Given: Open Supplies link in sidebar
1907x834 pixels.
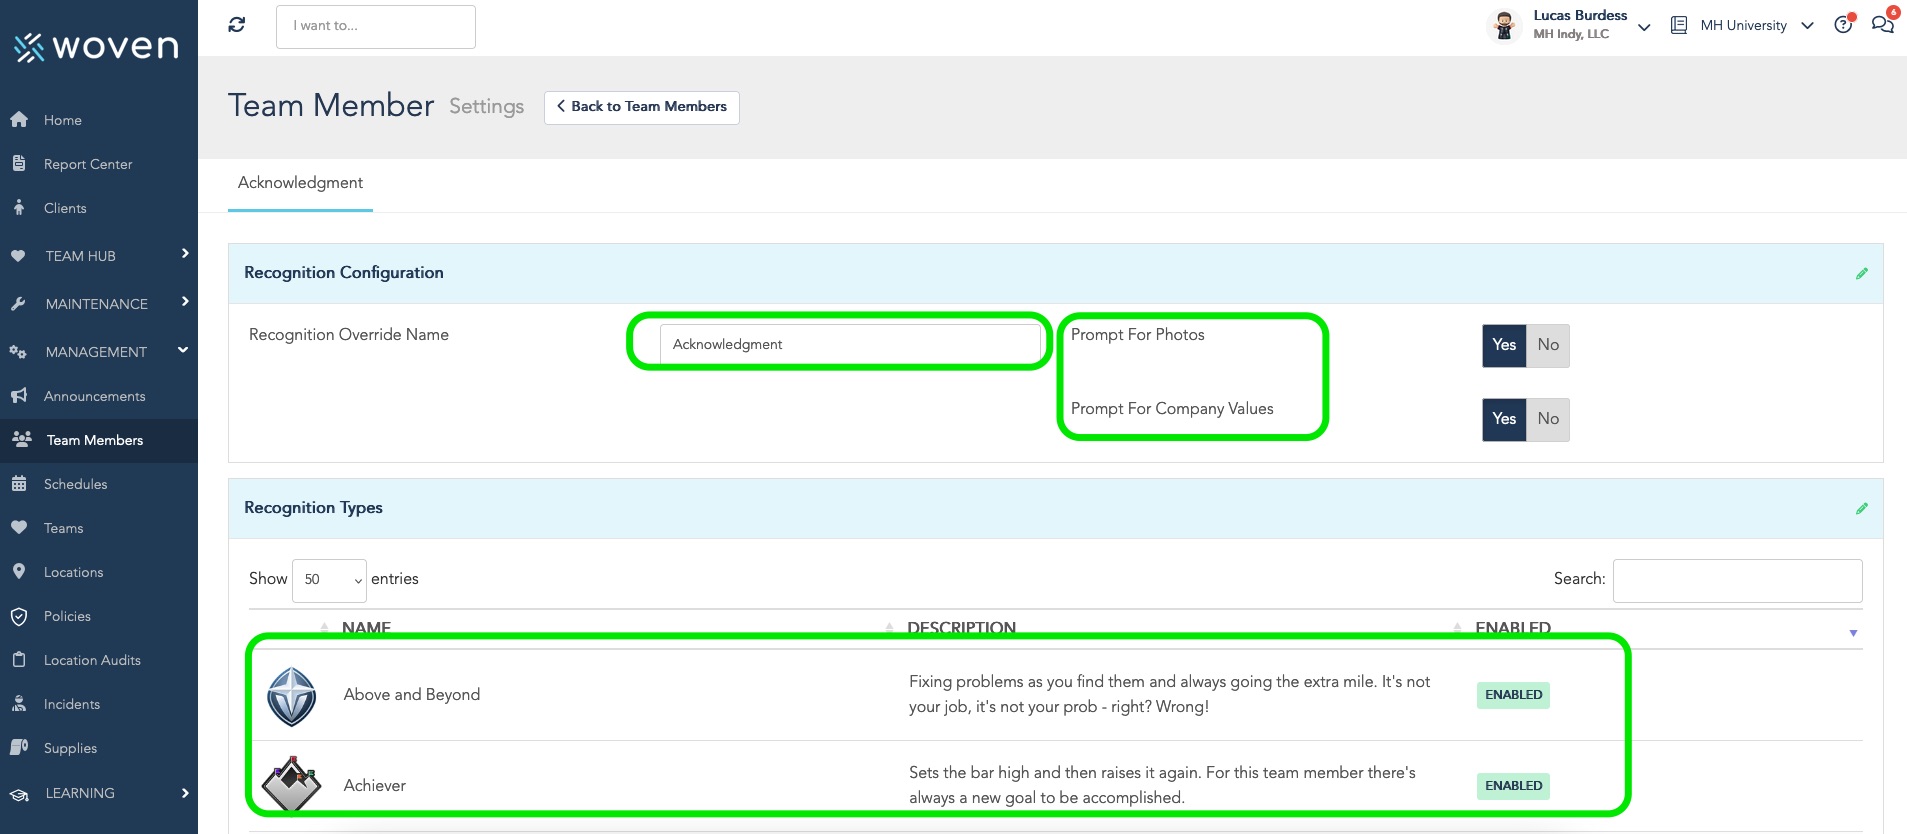Looking at the screenshot, I should (70, 748).
